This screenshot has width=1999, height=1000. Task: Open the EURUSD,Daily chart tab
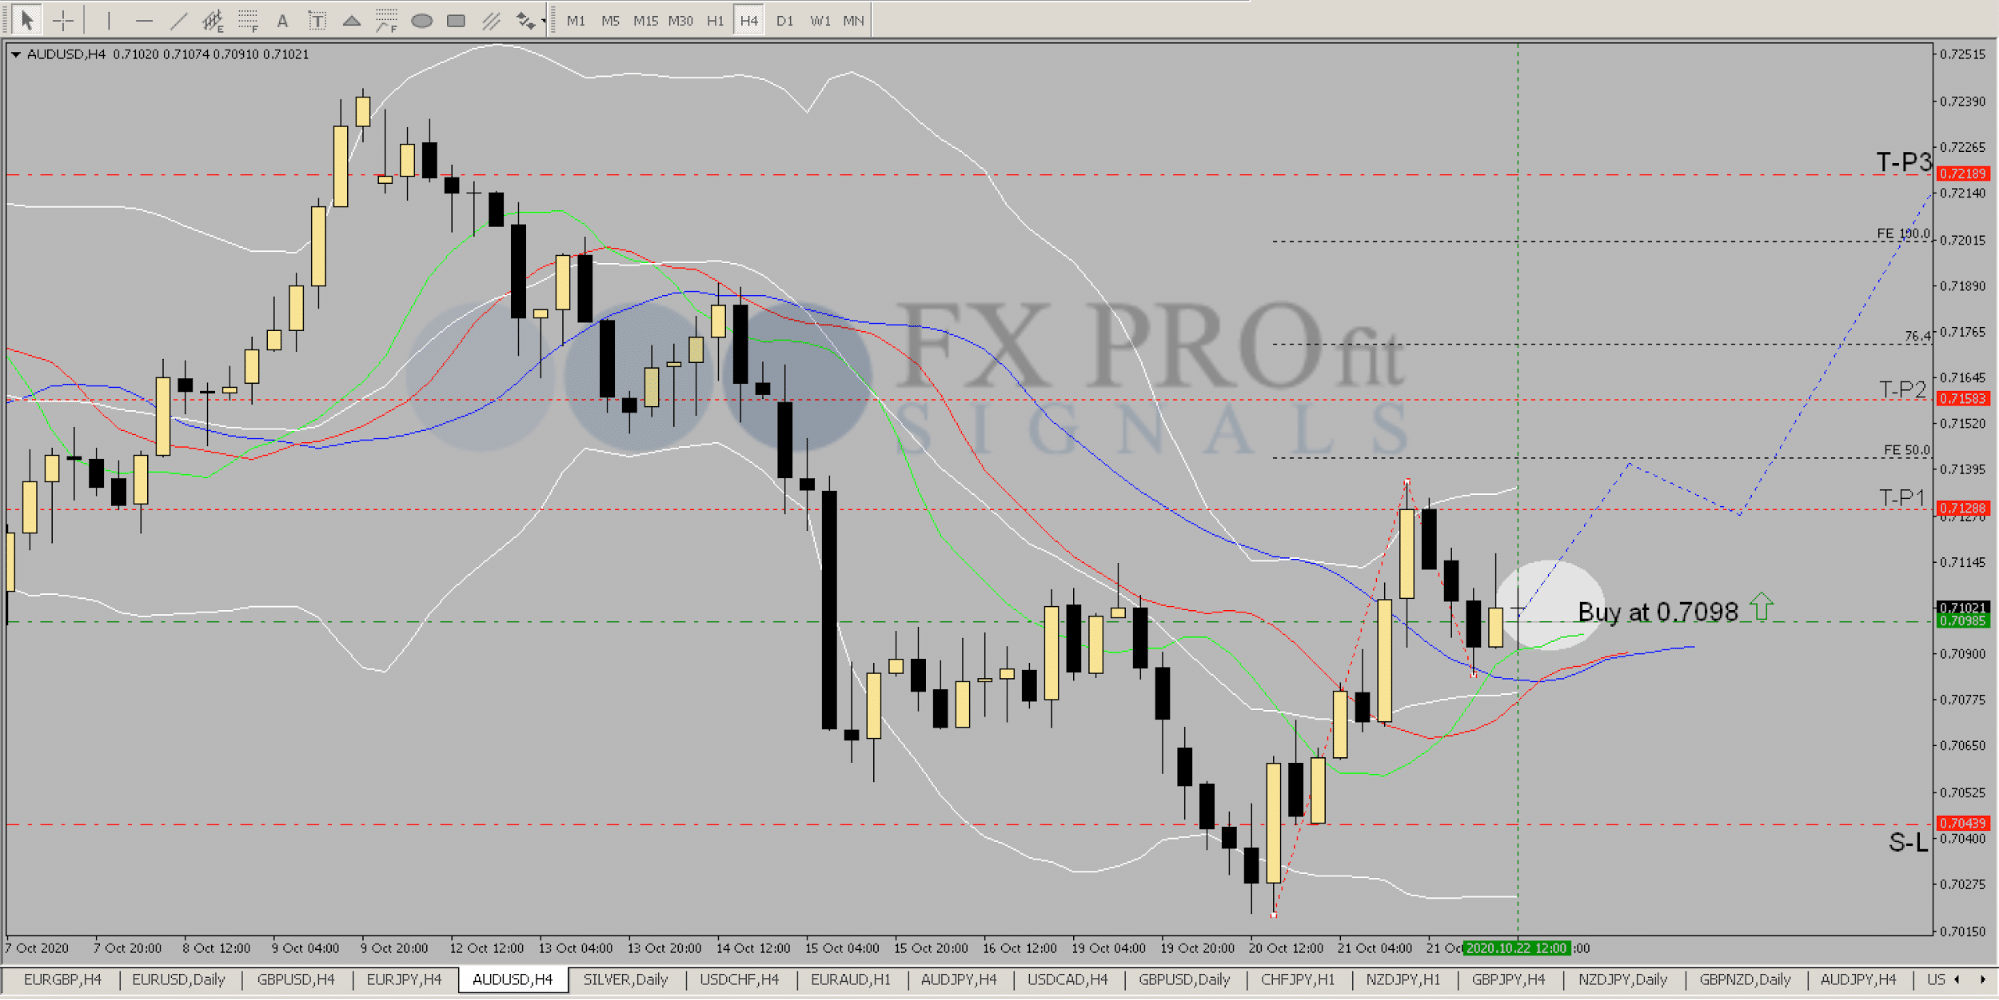[x=178, y=980]
